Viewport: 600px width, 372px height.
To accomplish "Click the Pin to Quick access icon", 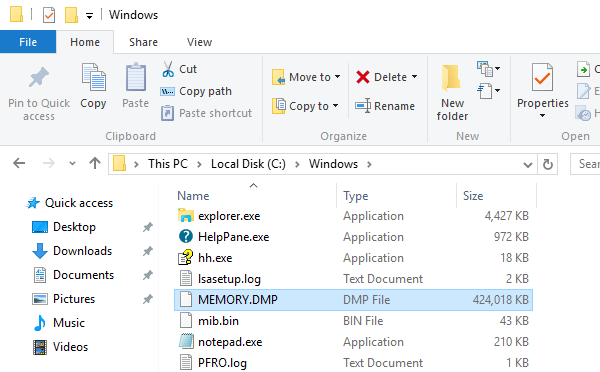I will coord(39,78).
